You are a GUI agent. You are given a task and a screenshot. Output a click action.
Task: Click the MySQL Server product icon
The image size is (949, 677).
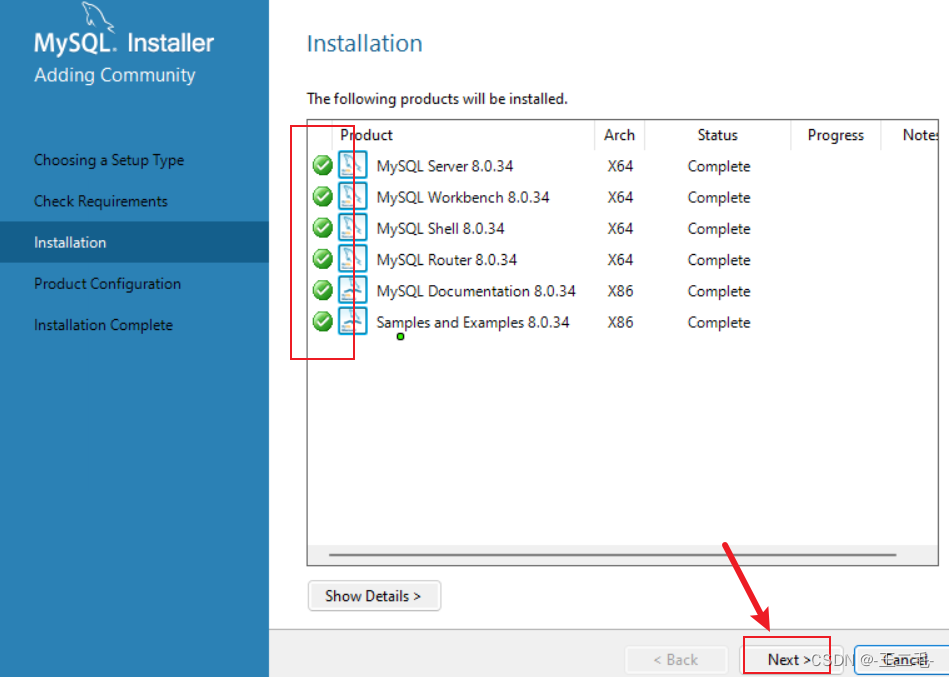pos(353,165)
